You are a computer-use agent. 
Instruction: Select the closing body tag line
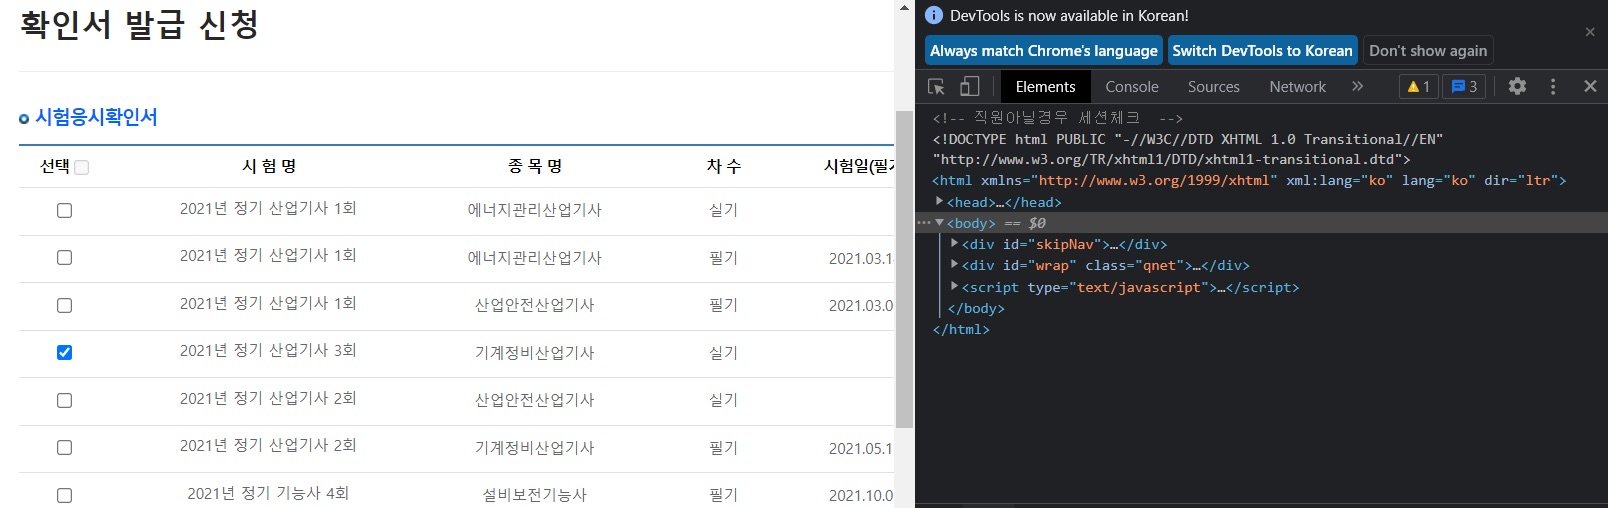coord(976,308)
